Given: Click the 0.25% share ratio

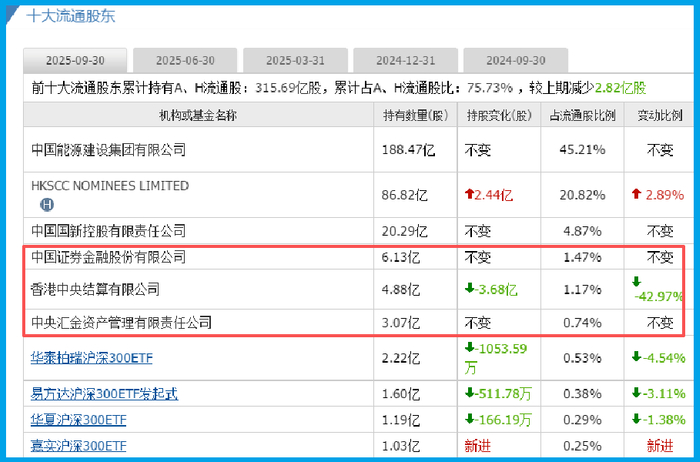Looking at the screenshot, I should pyautogui.click(x=582, y=445).
